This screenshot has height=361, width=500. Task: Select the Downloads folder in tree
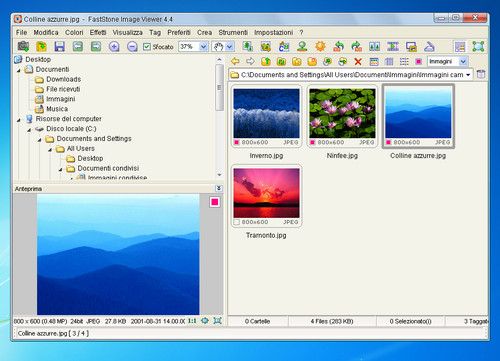(63, 79)
